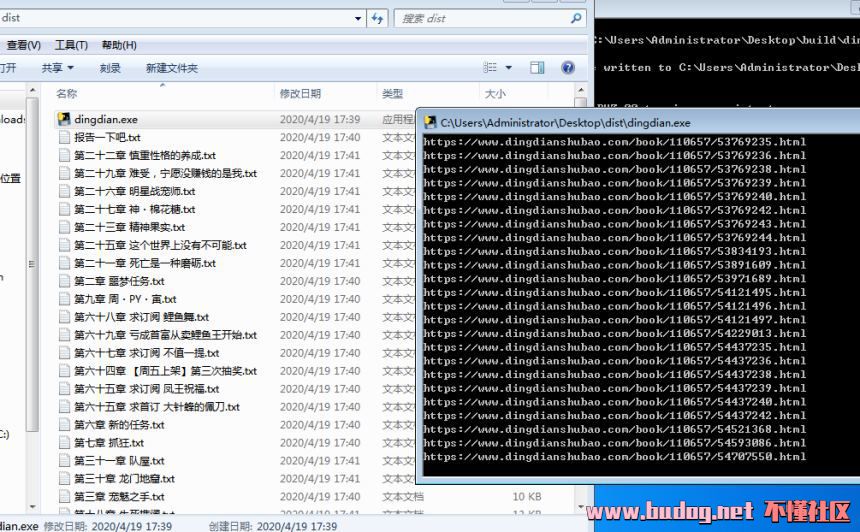Select file 第二十七章 神·棉花糖.txt
The height and width of the screenshot is (532, 860).
(135, 210)
